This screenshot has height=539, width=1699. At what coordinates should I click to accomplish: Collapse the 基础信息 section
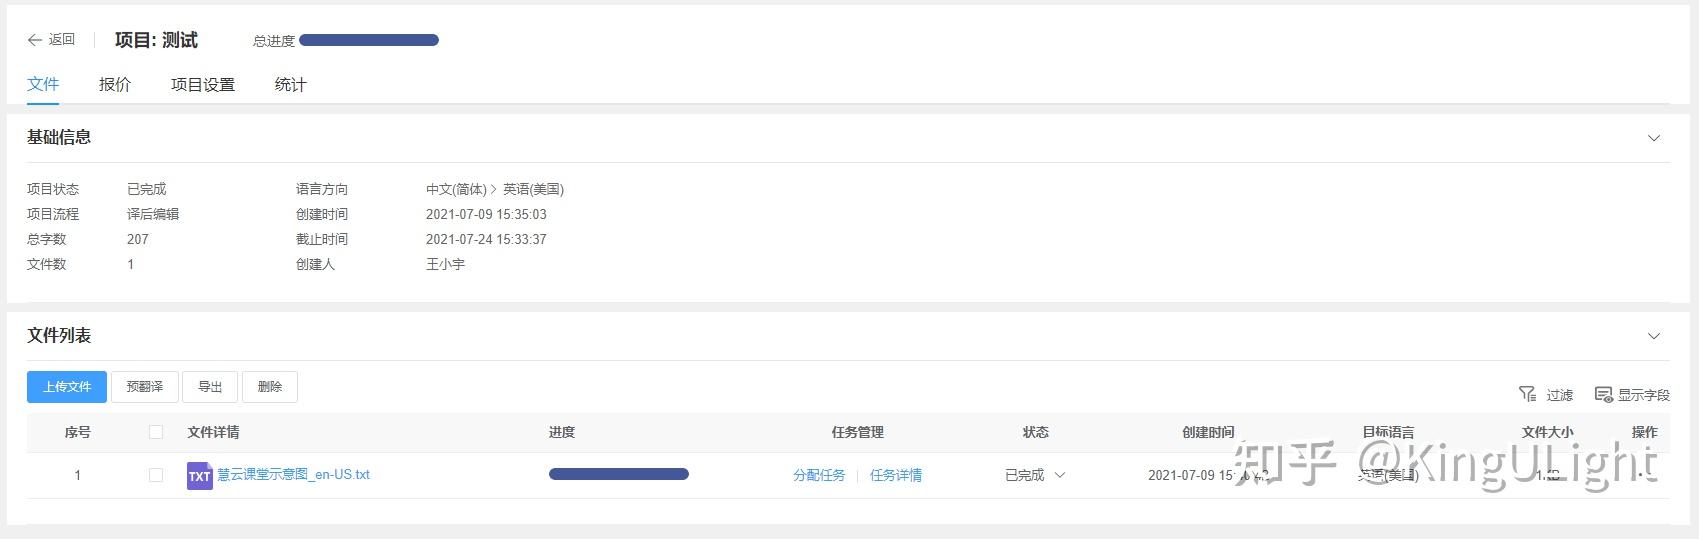(x=1653, y=138)
